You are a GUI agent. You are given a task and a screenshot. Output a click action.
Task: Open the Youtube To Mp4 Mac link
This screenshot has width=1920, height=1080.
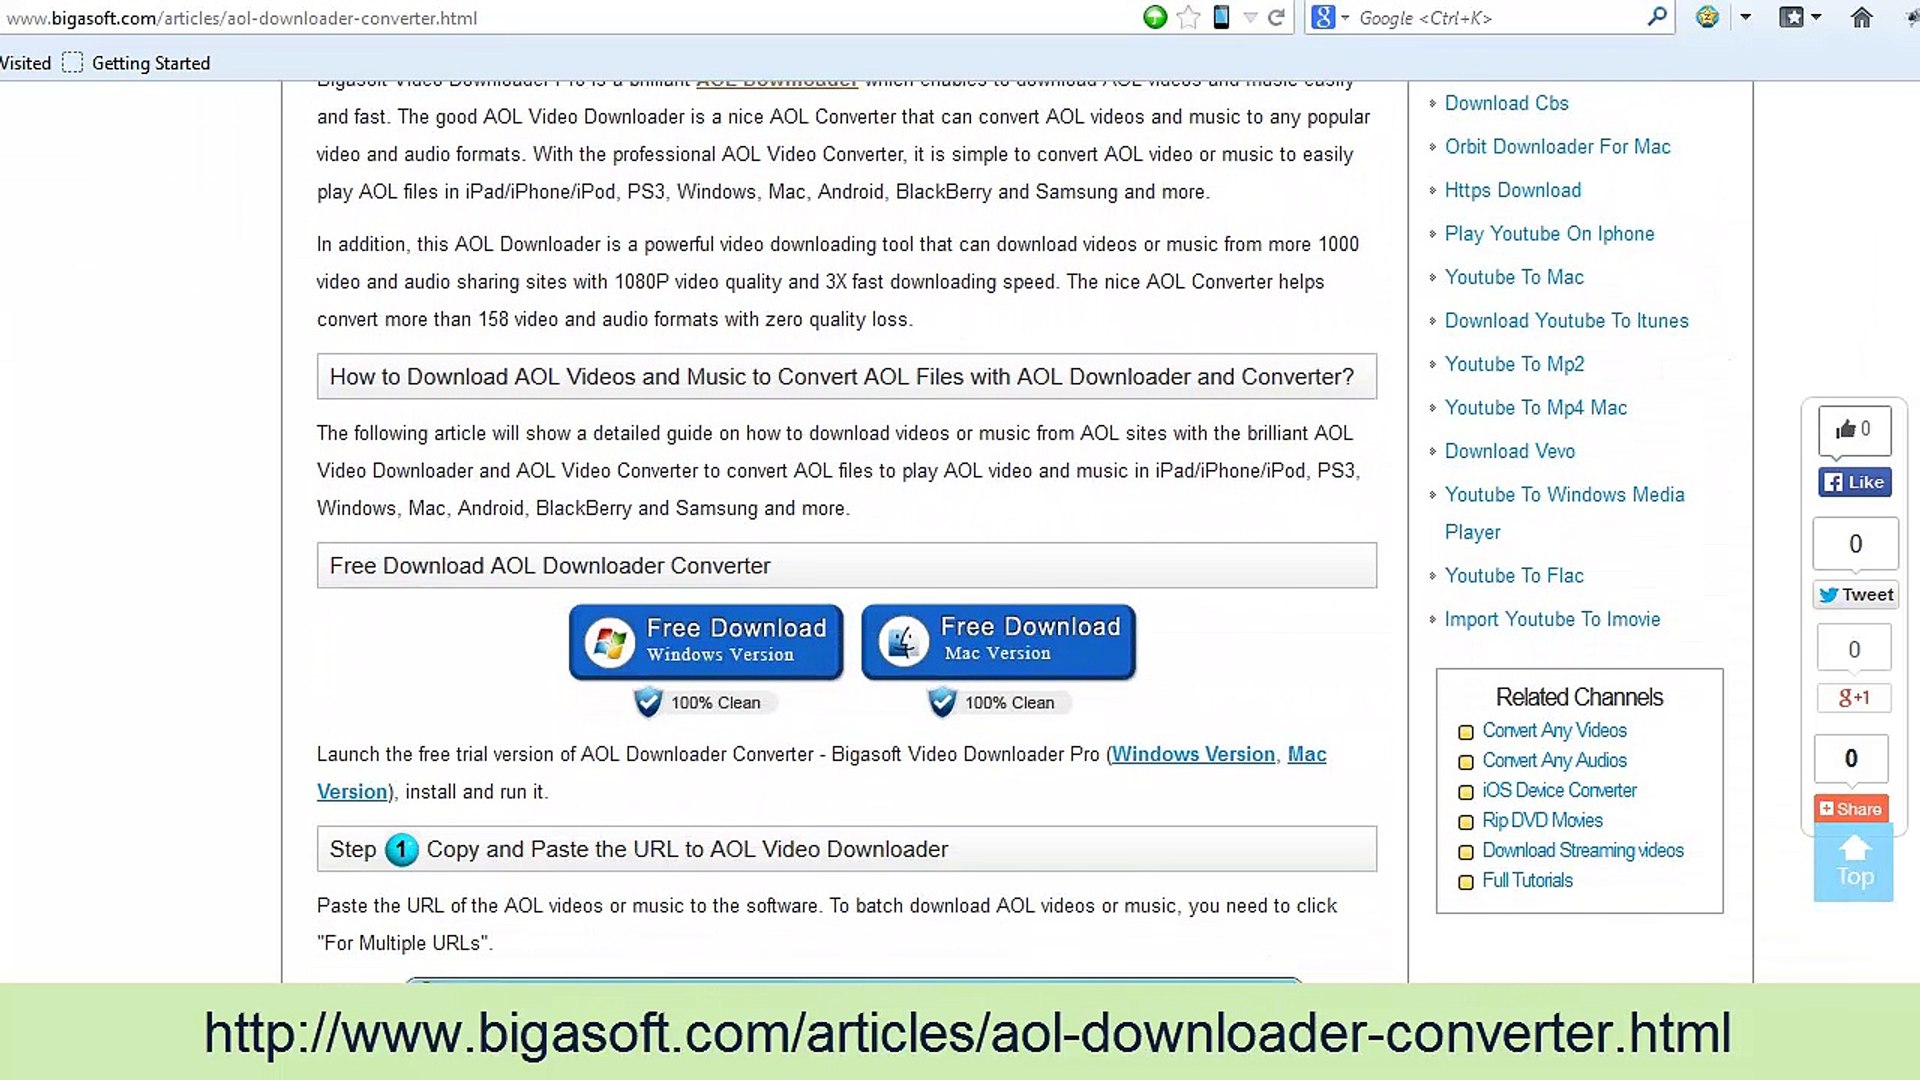pos(1535,407)
